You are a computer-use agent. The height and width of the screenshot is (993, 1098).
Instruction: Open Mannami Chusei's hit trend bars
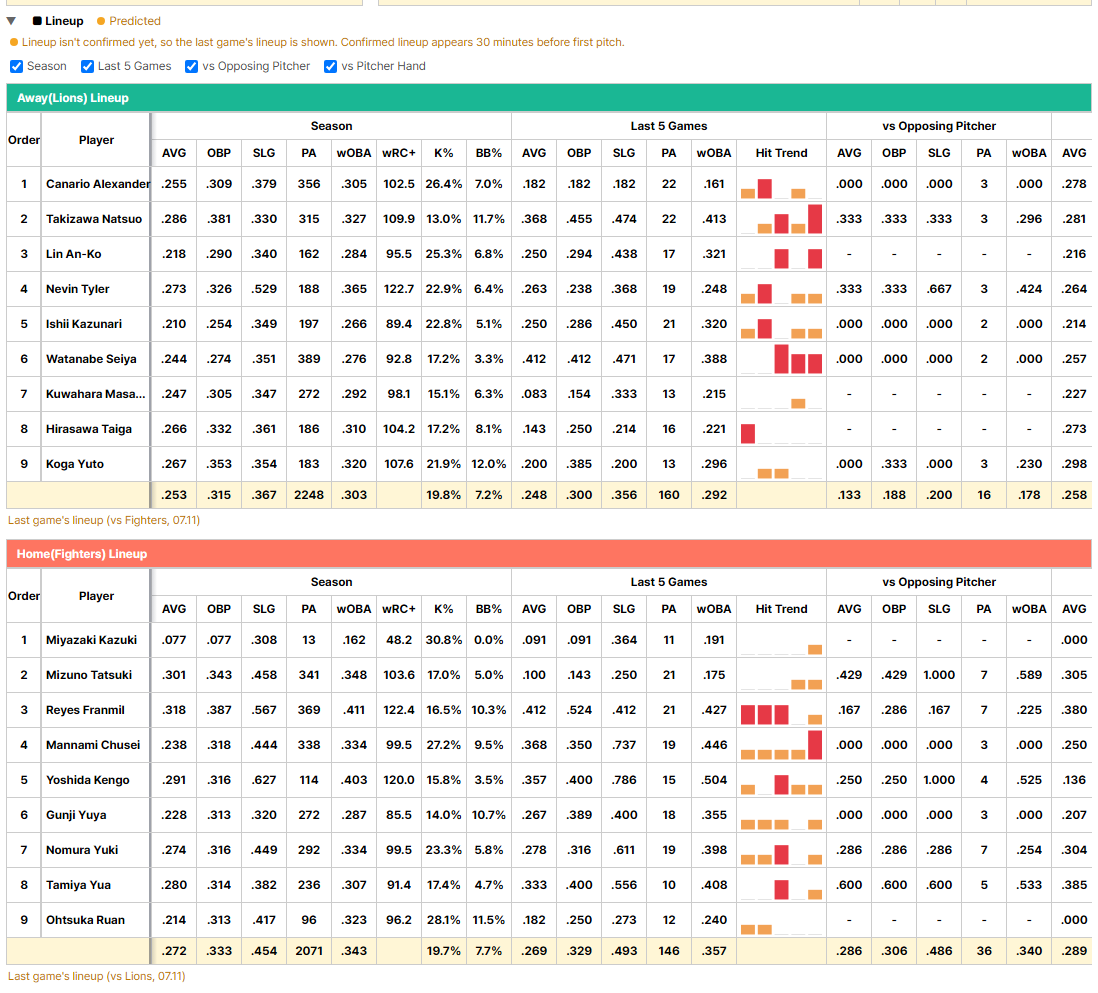781,746
